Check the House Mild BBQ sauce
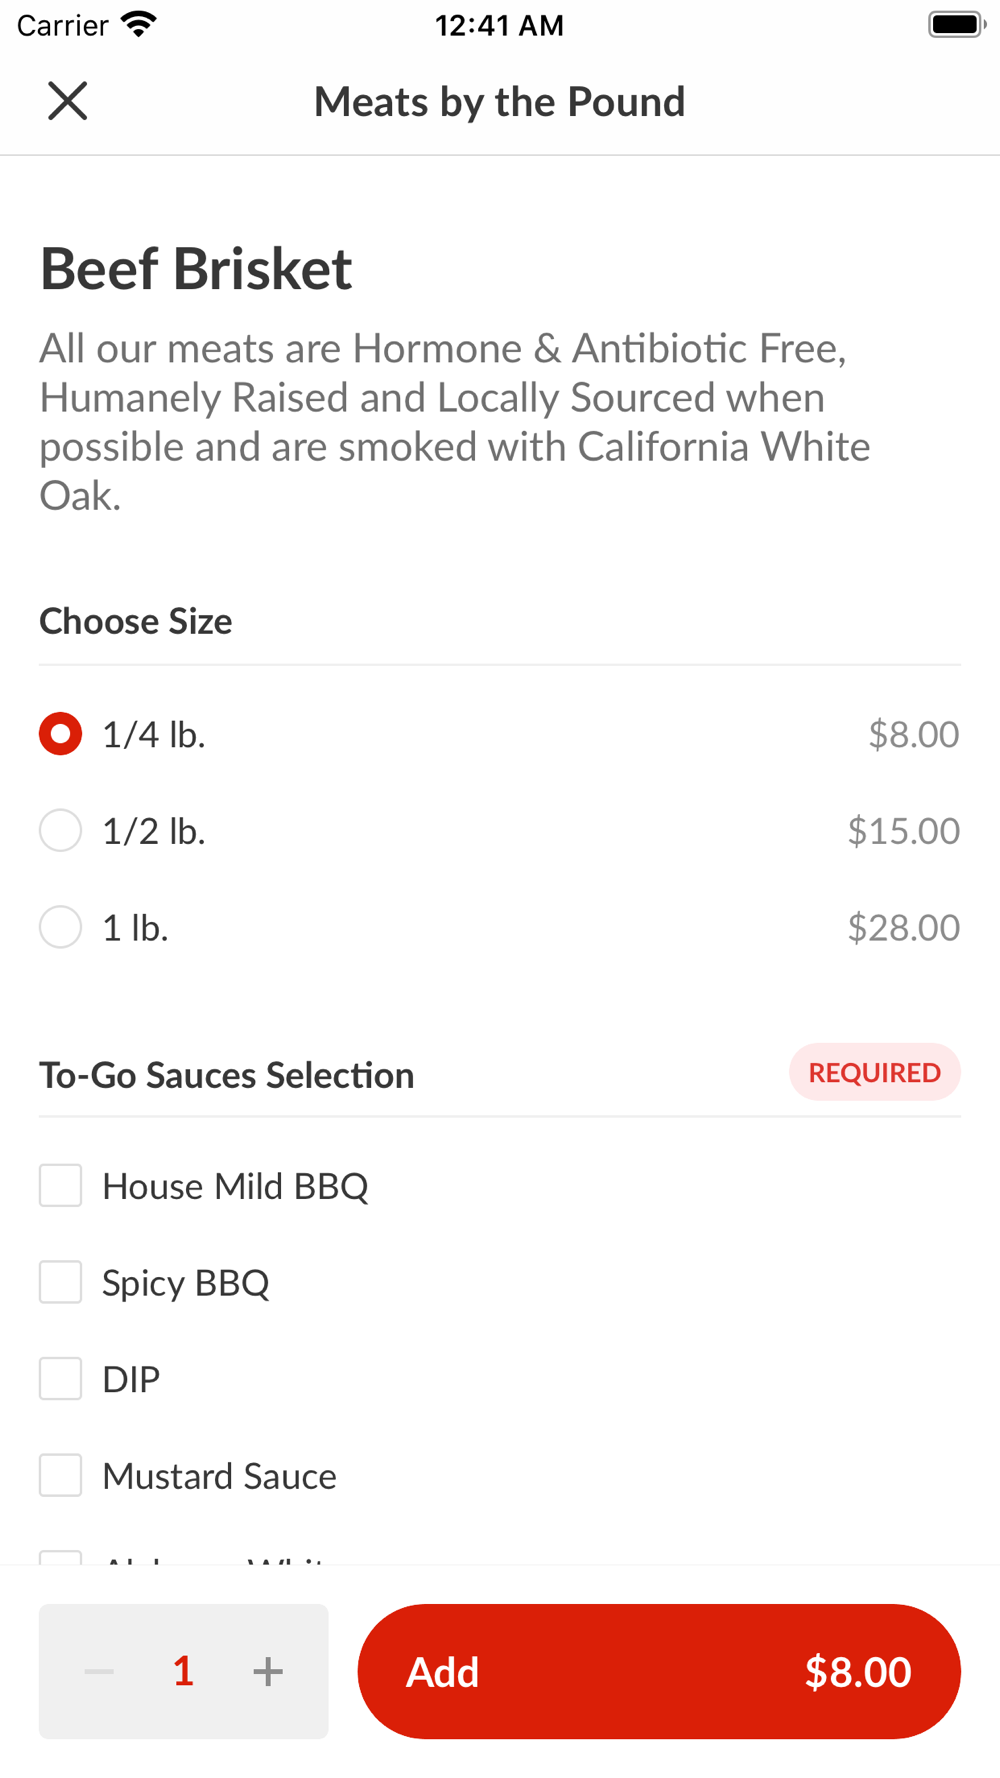 pyautogui.click(x=61, y=1186)
